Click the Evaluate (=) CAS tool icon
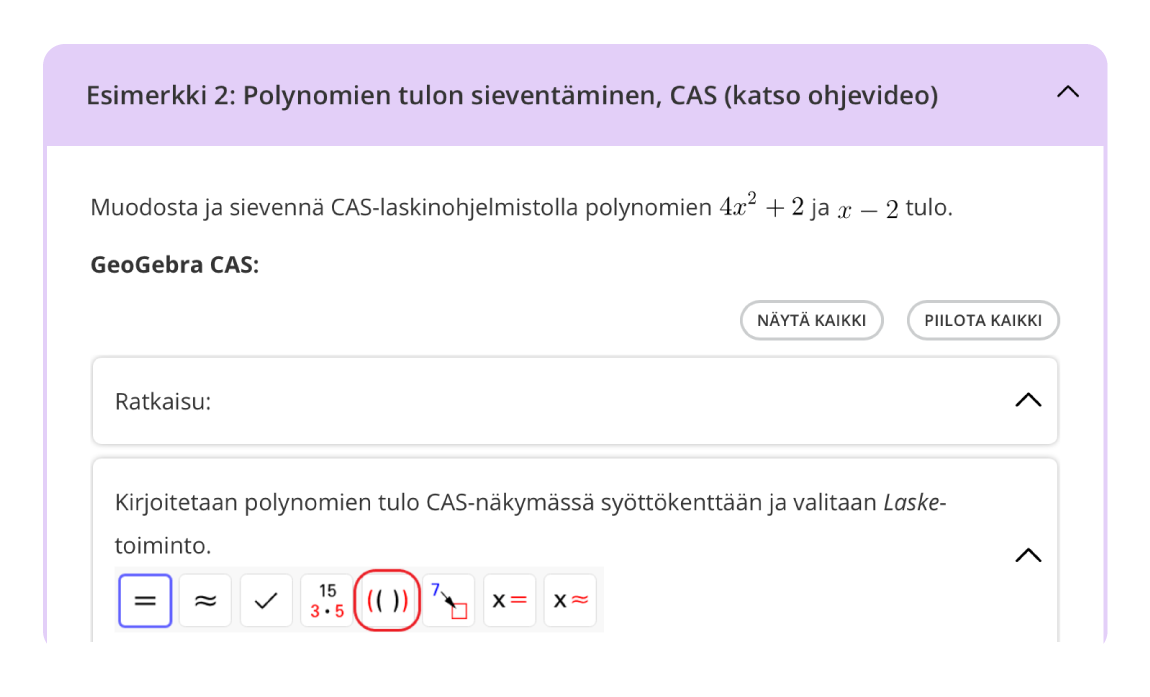 (145, 601)
